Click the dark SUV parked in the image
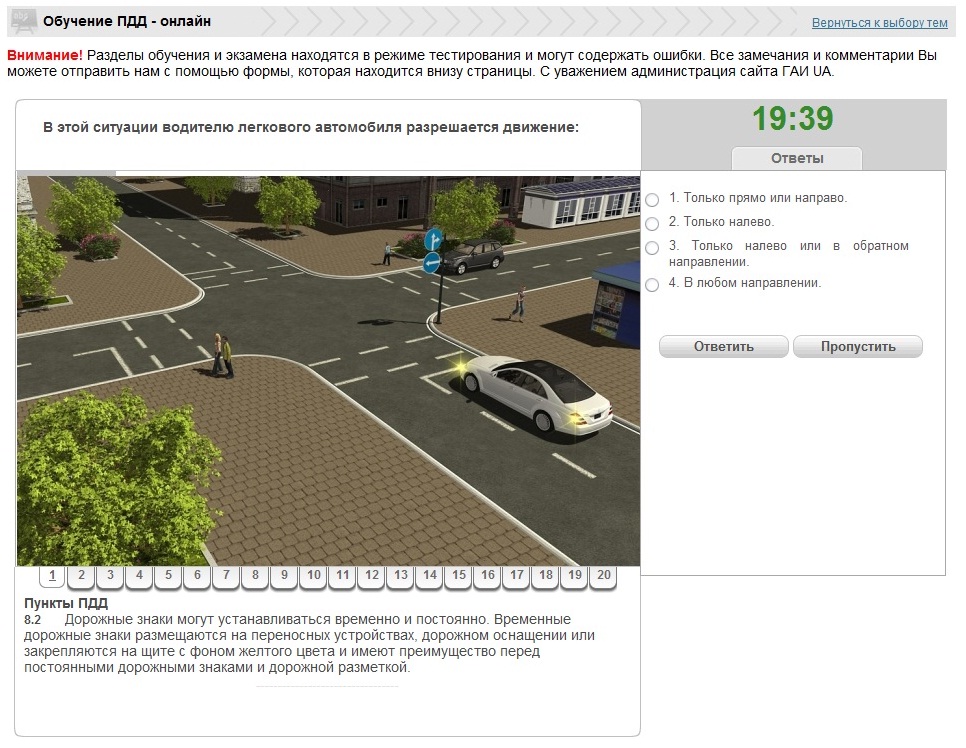 pos(472,255)
